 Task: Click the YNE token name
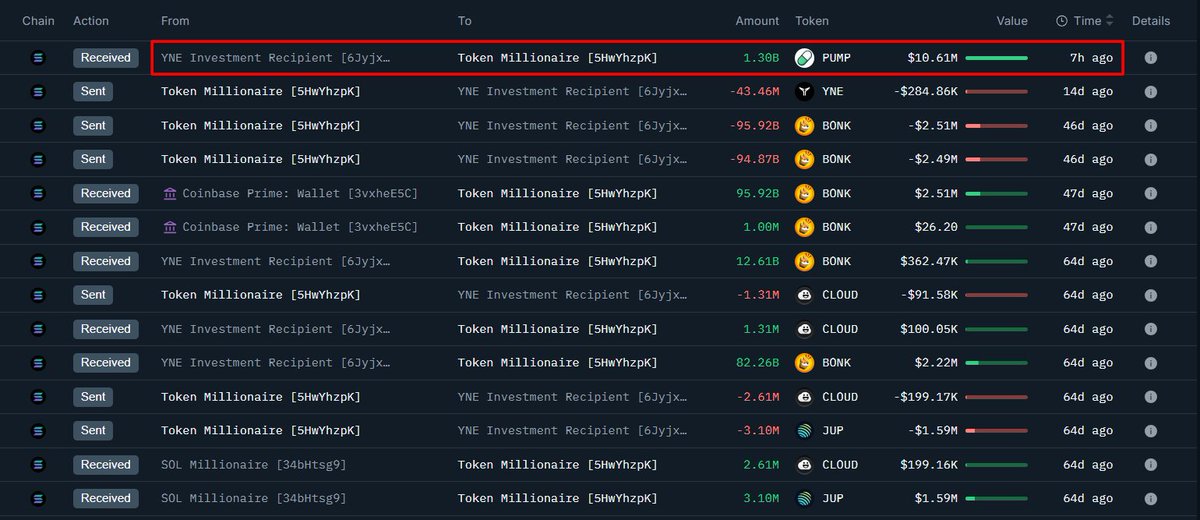(833, 92)
